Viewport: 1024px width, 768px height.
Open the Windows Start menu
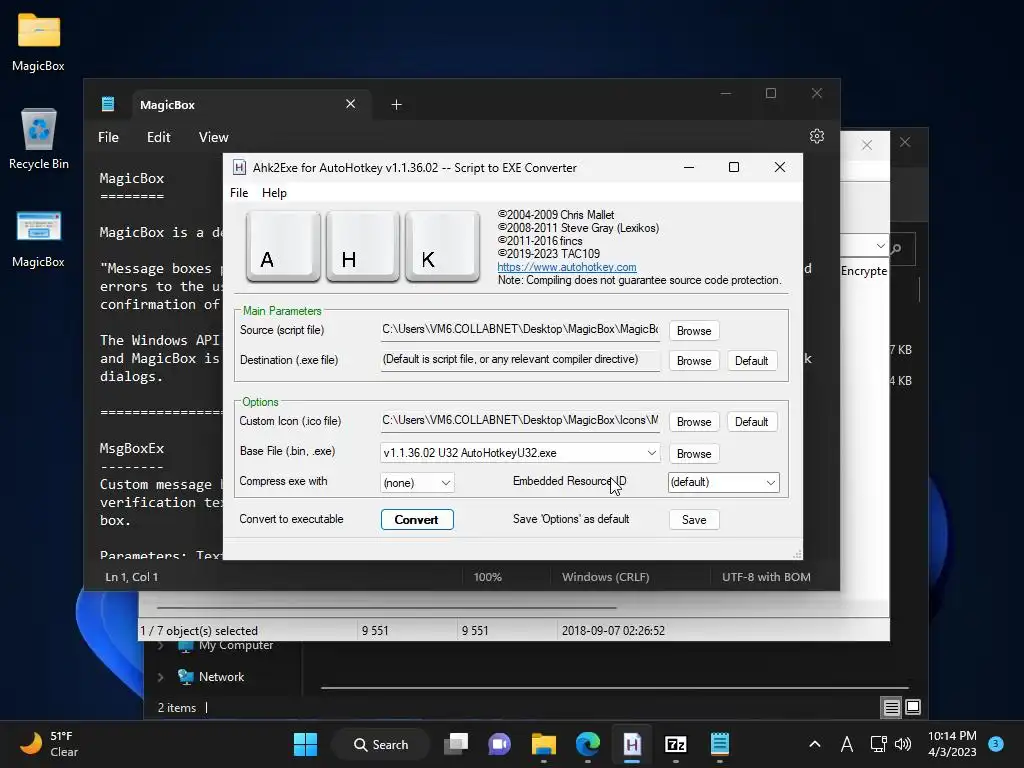[305, 744]
